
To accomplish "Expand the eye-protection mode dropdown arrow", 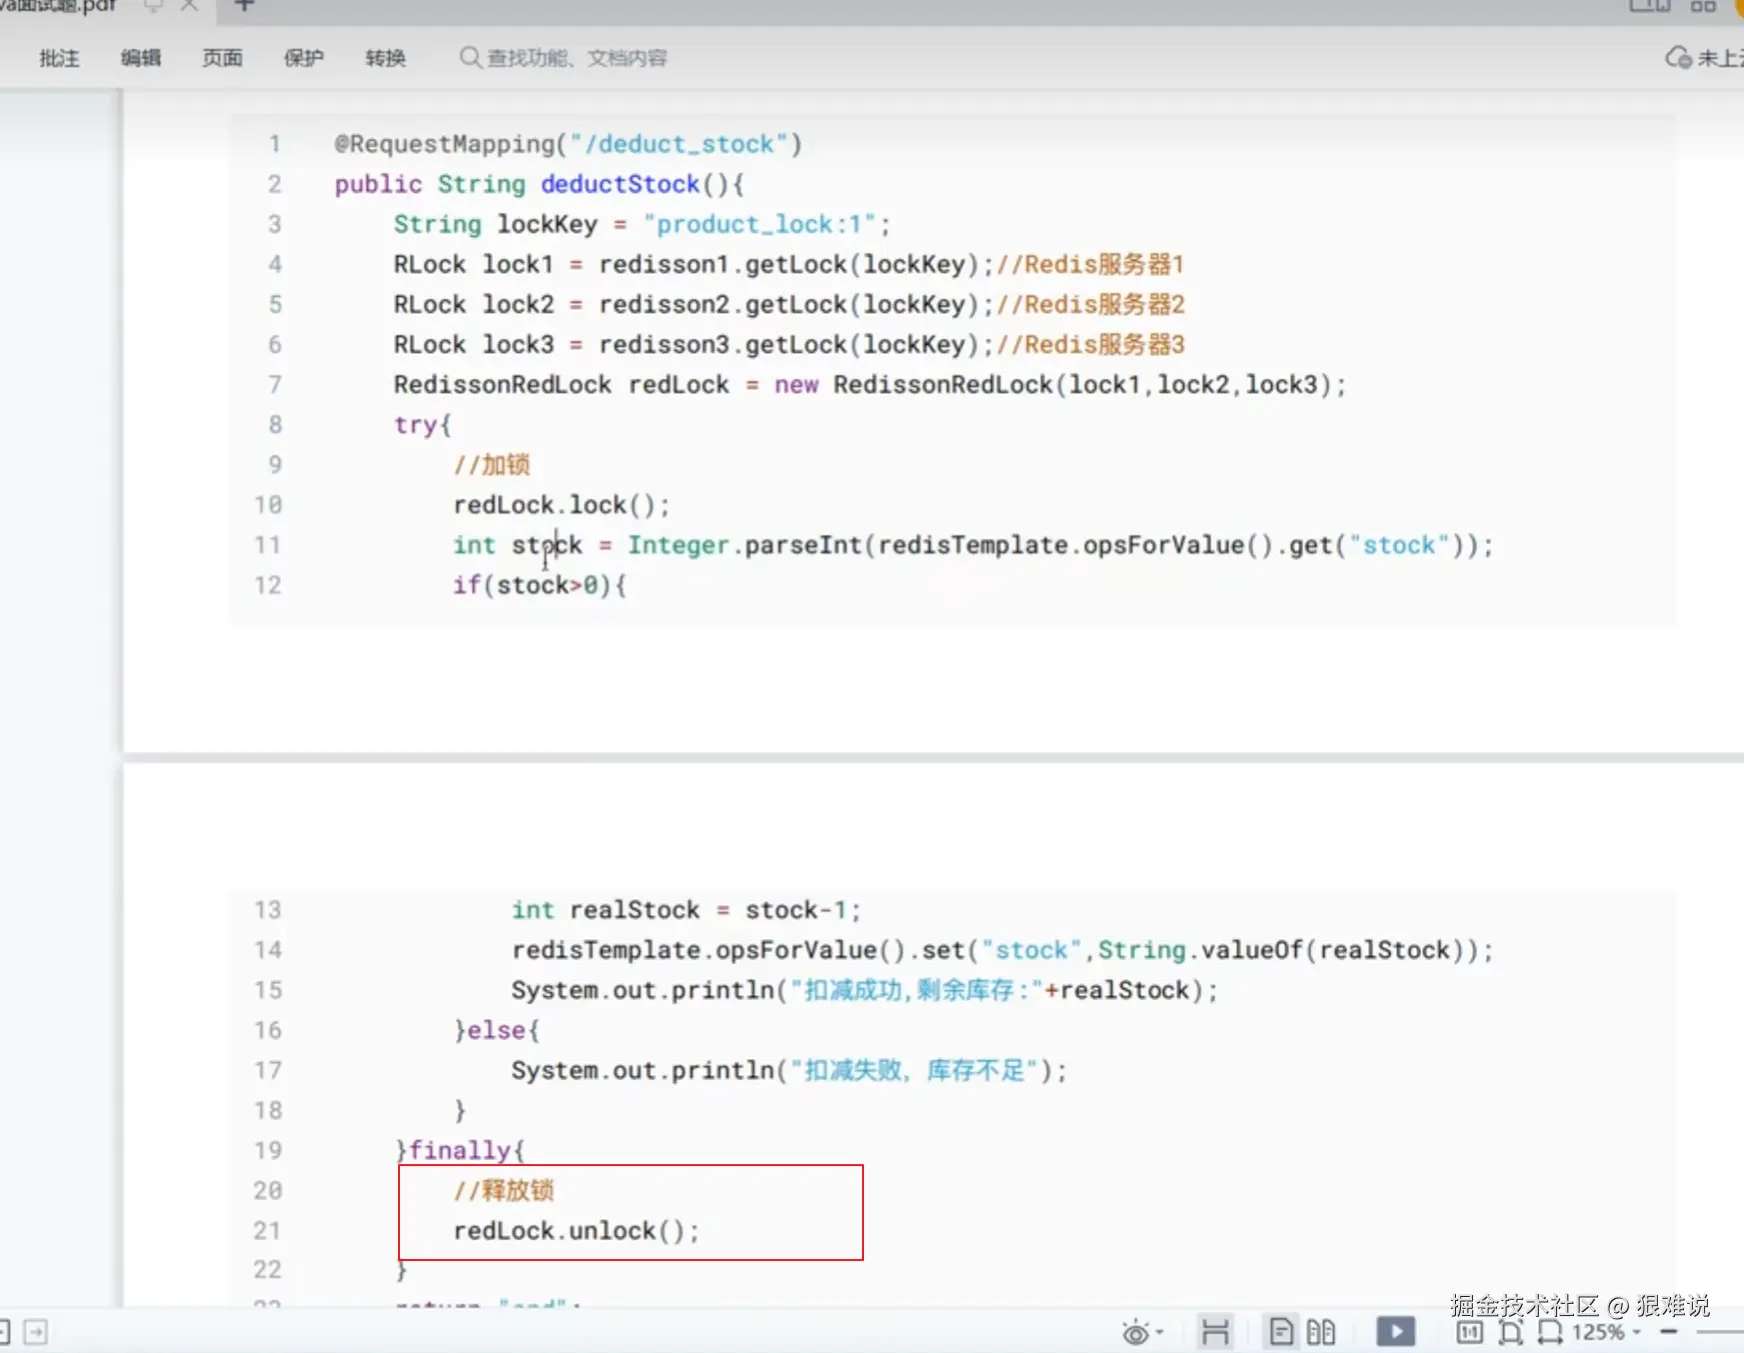I will coord(1159,1332).
